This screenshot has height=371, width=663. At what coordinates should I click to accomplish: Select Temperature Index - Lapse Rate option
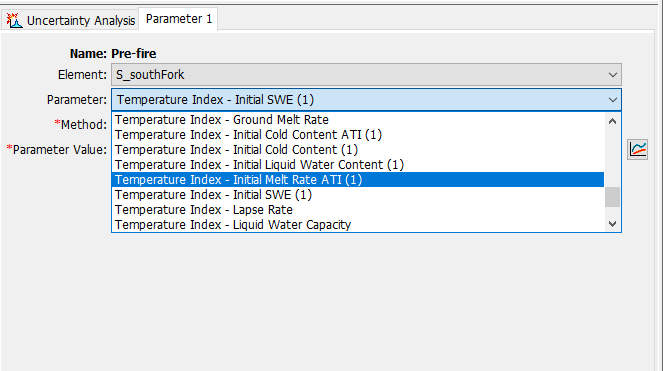358,210
